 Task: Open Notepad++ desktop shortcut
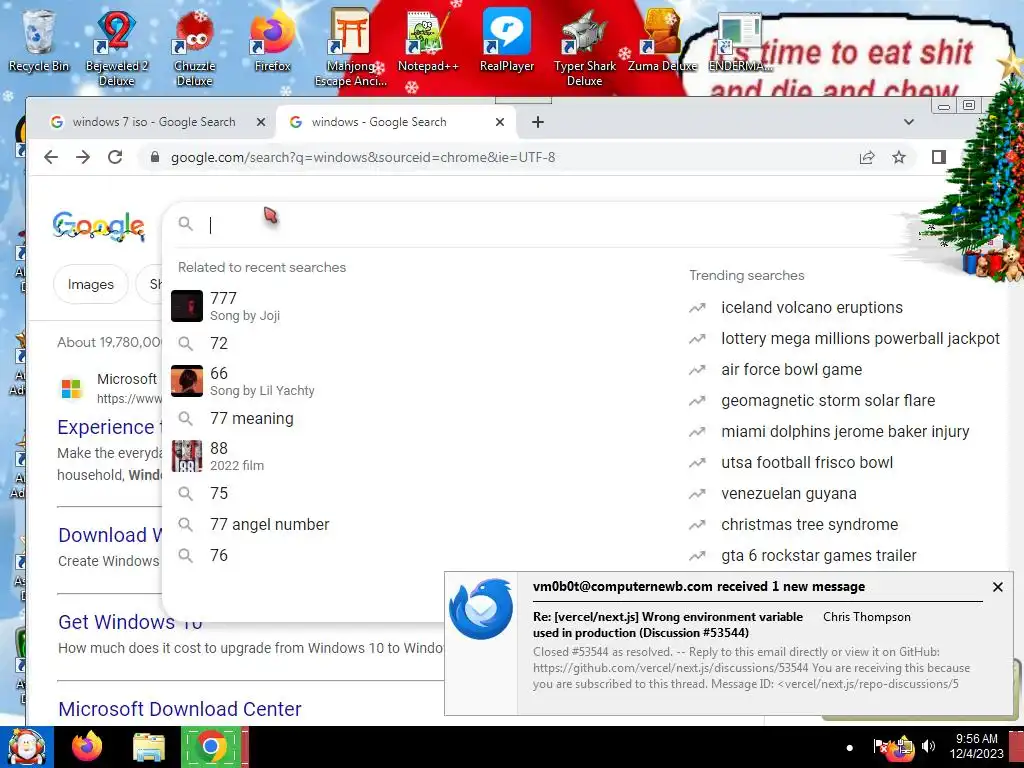coord(428,40)
